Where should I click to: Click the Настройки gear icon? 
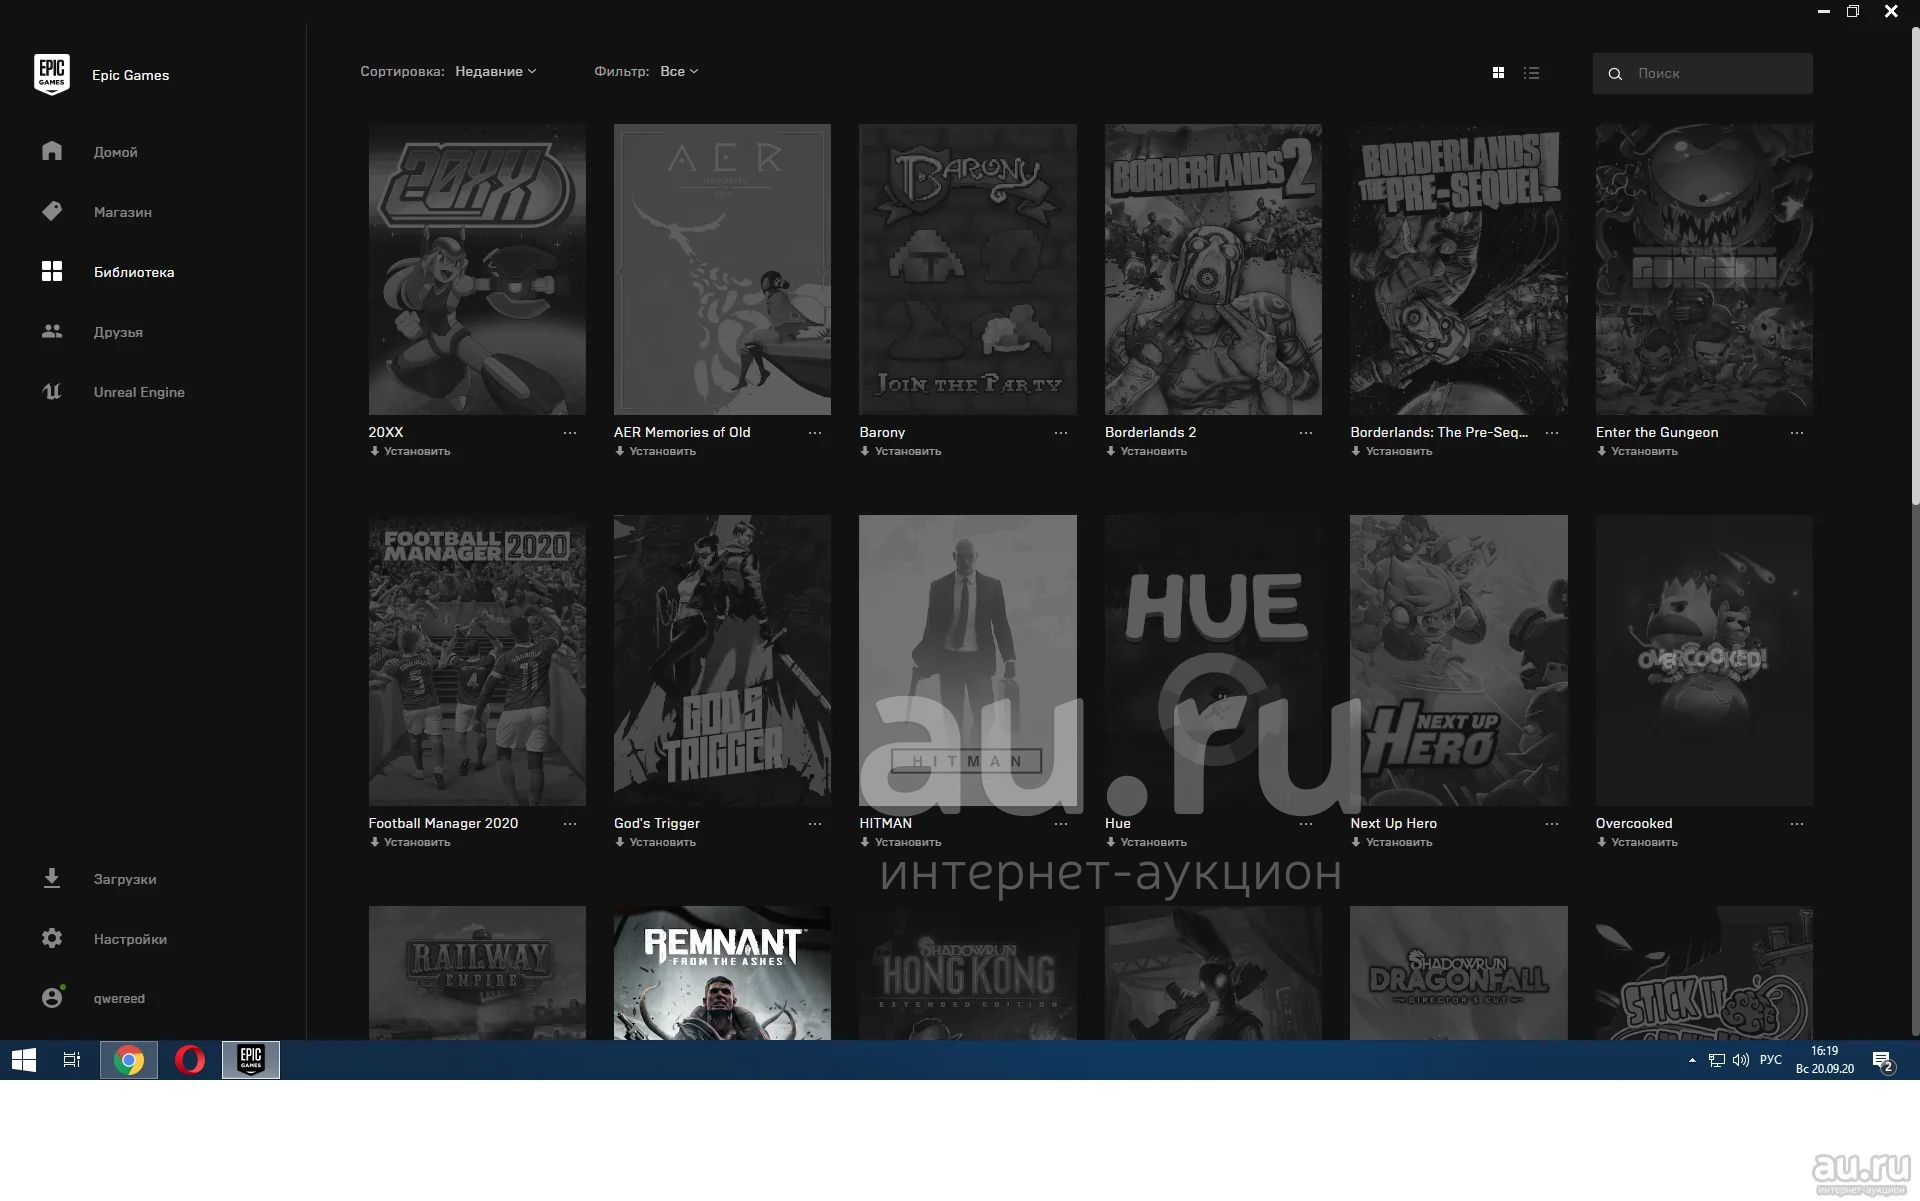[52, 938]
